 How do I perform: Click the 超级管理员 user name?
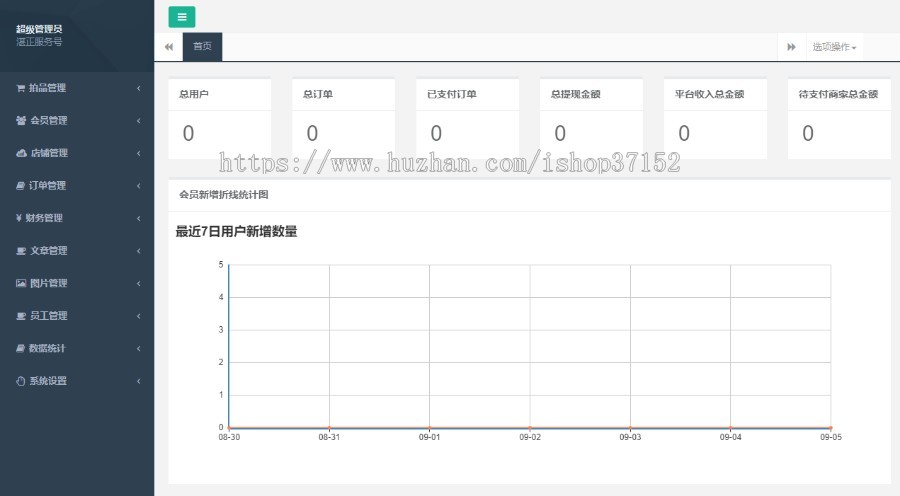pyautogui.click(x=39, y=29)
